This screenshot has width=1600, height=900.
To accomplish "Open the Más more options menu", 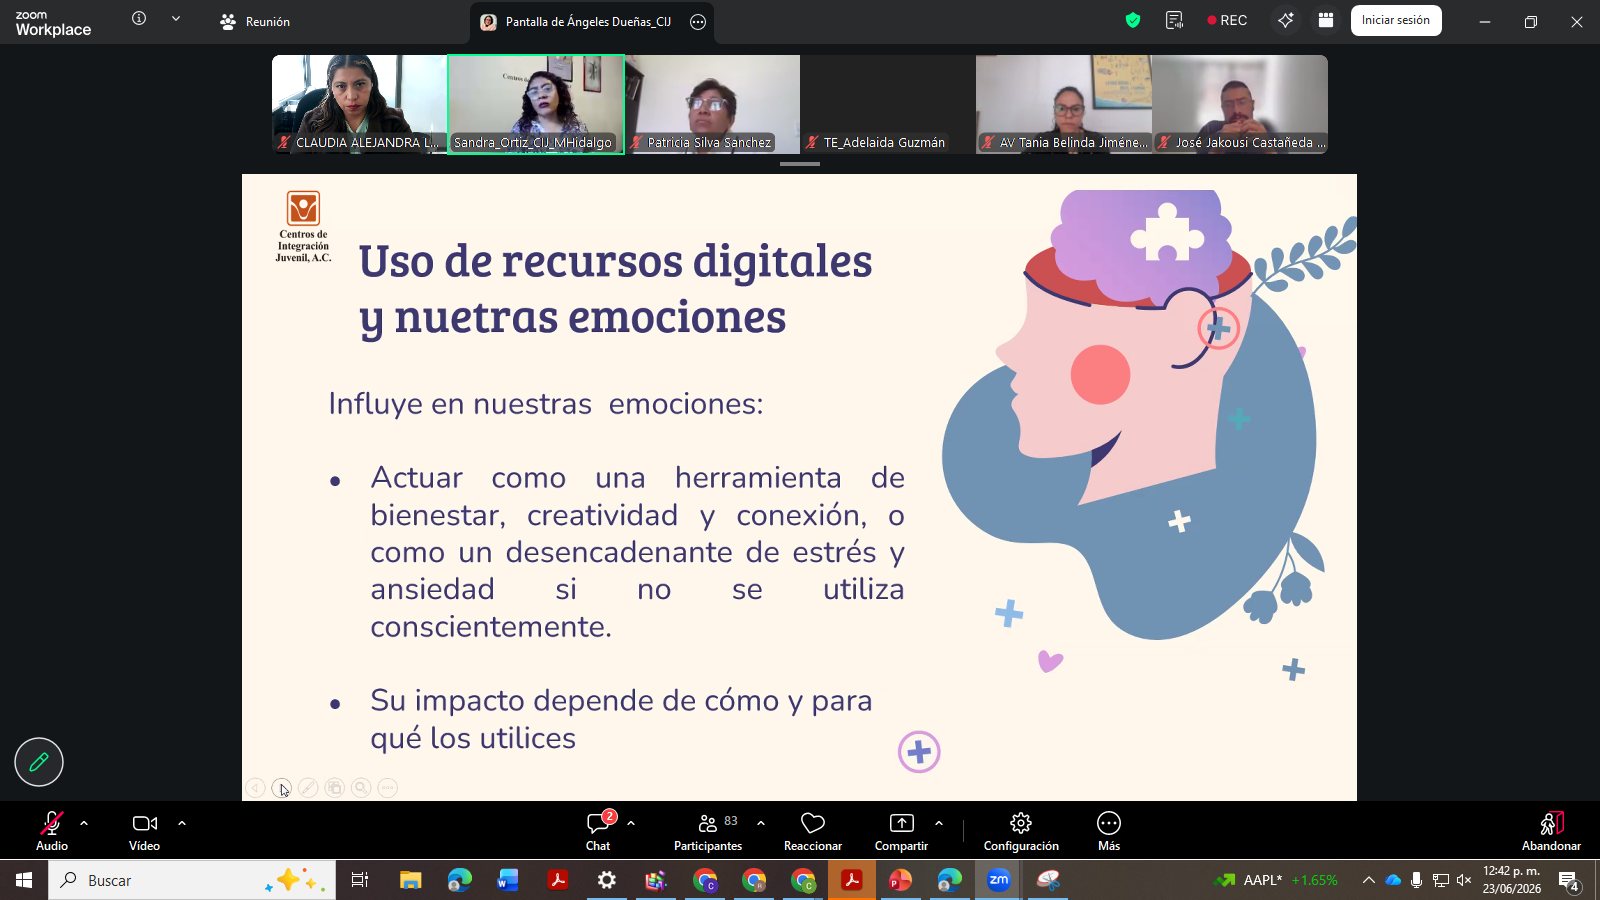I will tap(1109, 832).
